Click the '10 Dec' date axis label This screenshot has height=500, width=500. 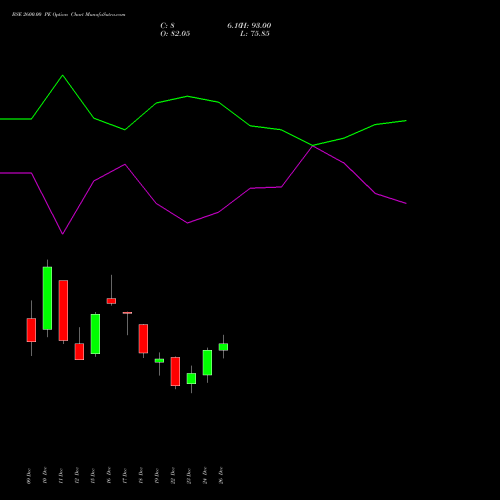point(45,476)
